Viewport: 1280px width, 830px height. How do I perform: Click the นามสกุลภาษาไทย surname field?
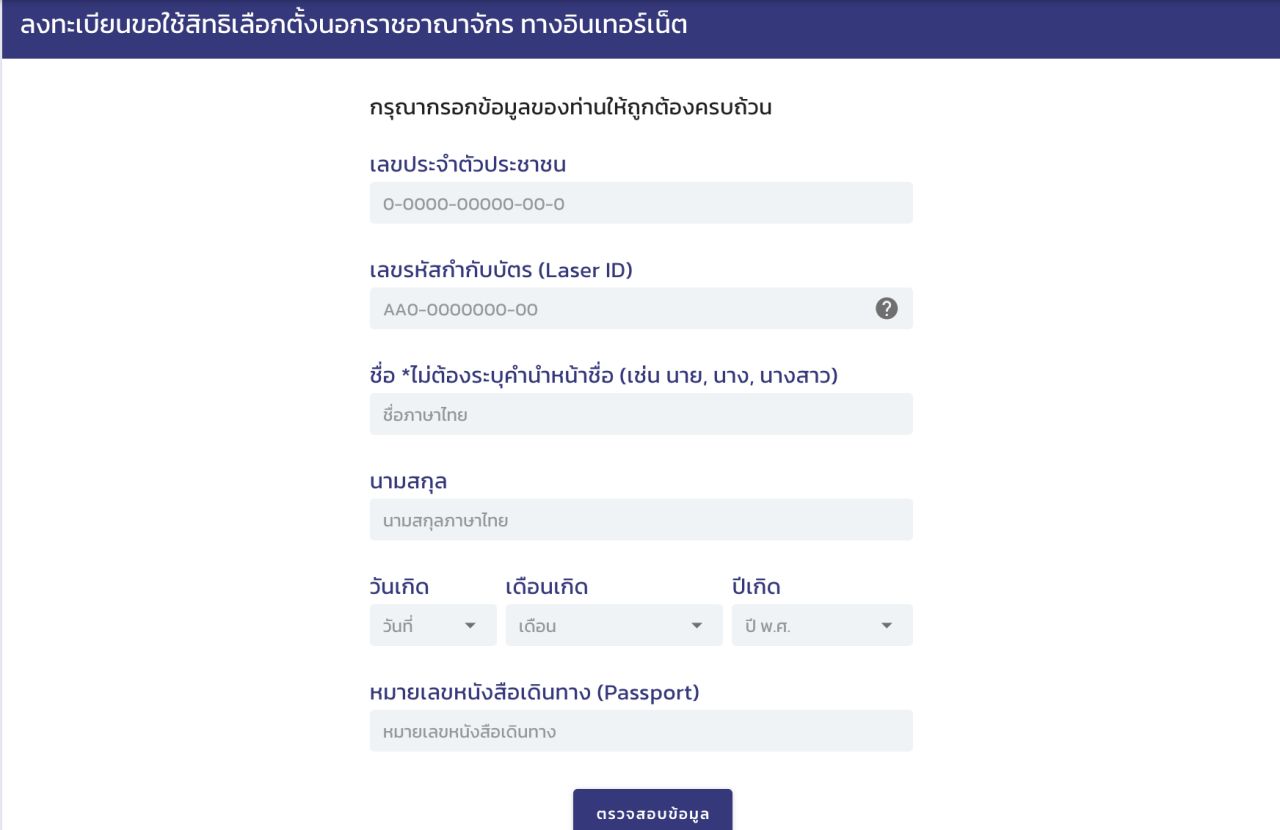pyautogui.click(x=641, y=520)
